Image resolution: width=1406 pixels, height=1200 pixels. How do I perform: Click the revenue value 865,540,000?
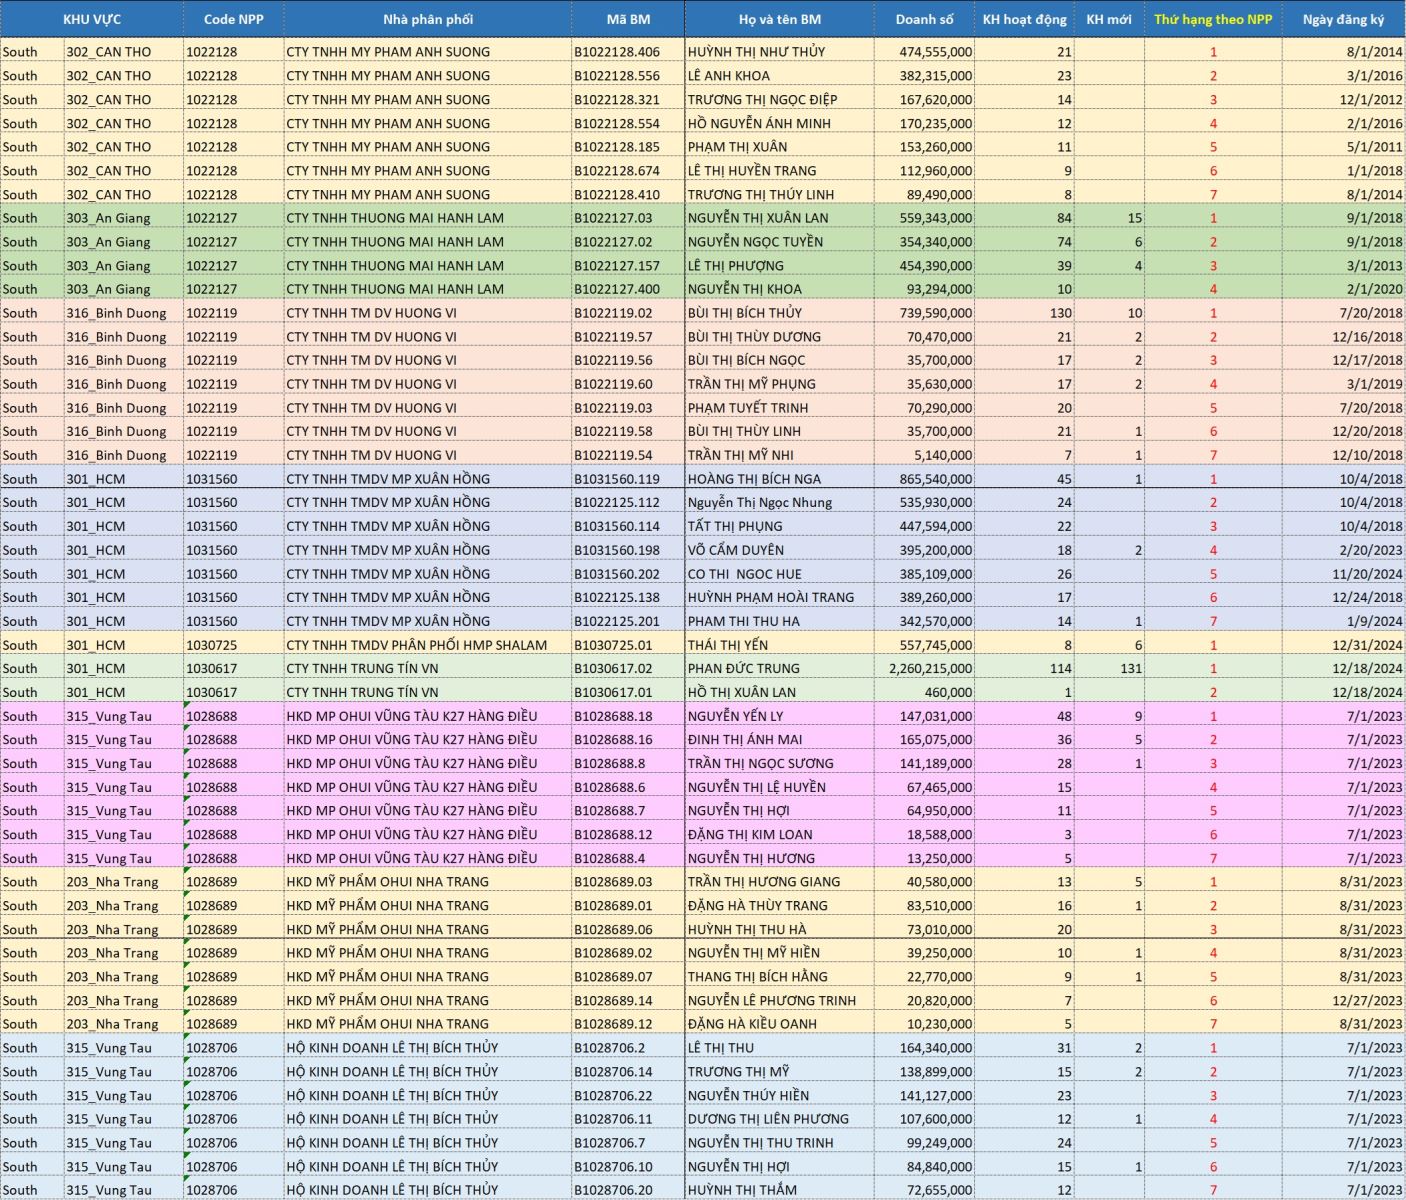(935, 479)
